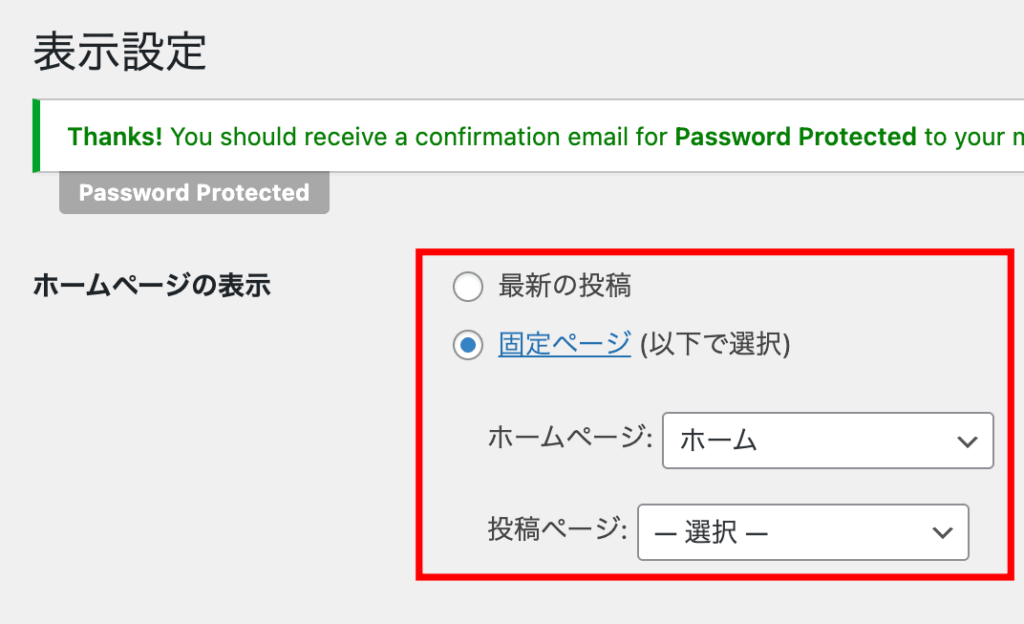Click the (以下で選択) text beside 固定ページ
Viewport: 1024px width, 624px height.
click(715, 345)
